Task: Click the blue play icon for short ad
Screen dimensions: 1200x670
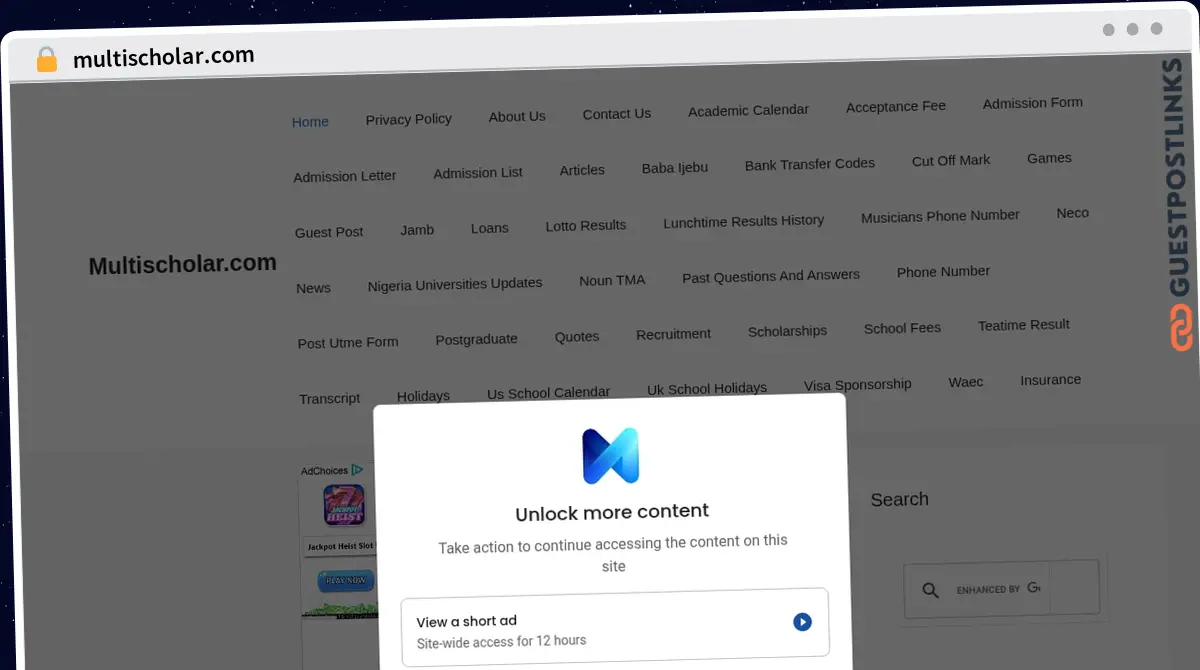Action: (x=802, y=622)
